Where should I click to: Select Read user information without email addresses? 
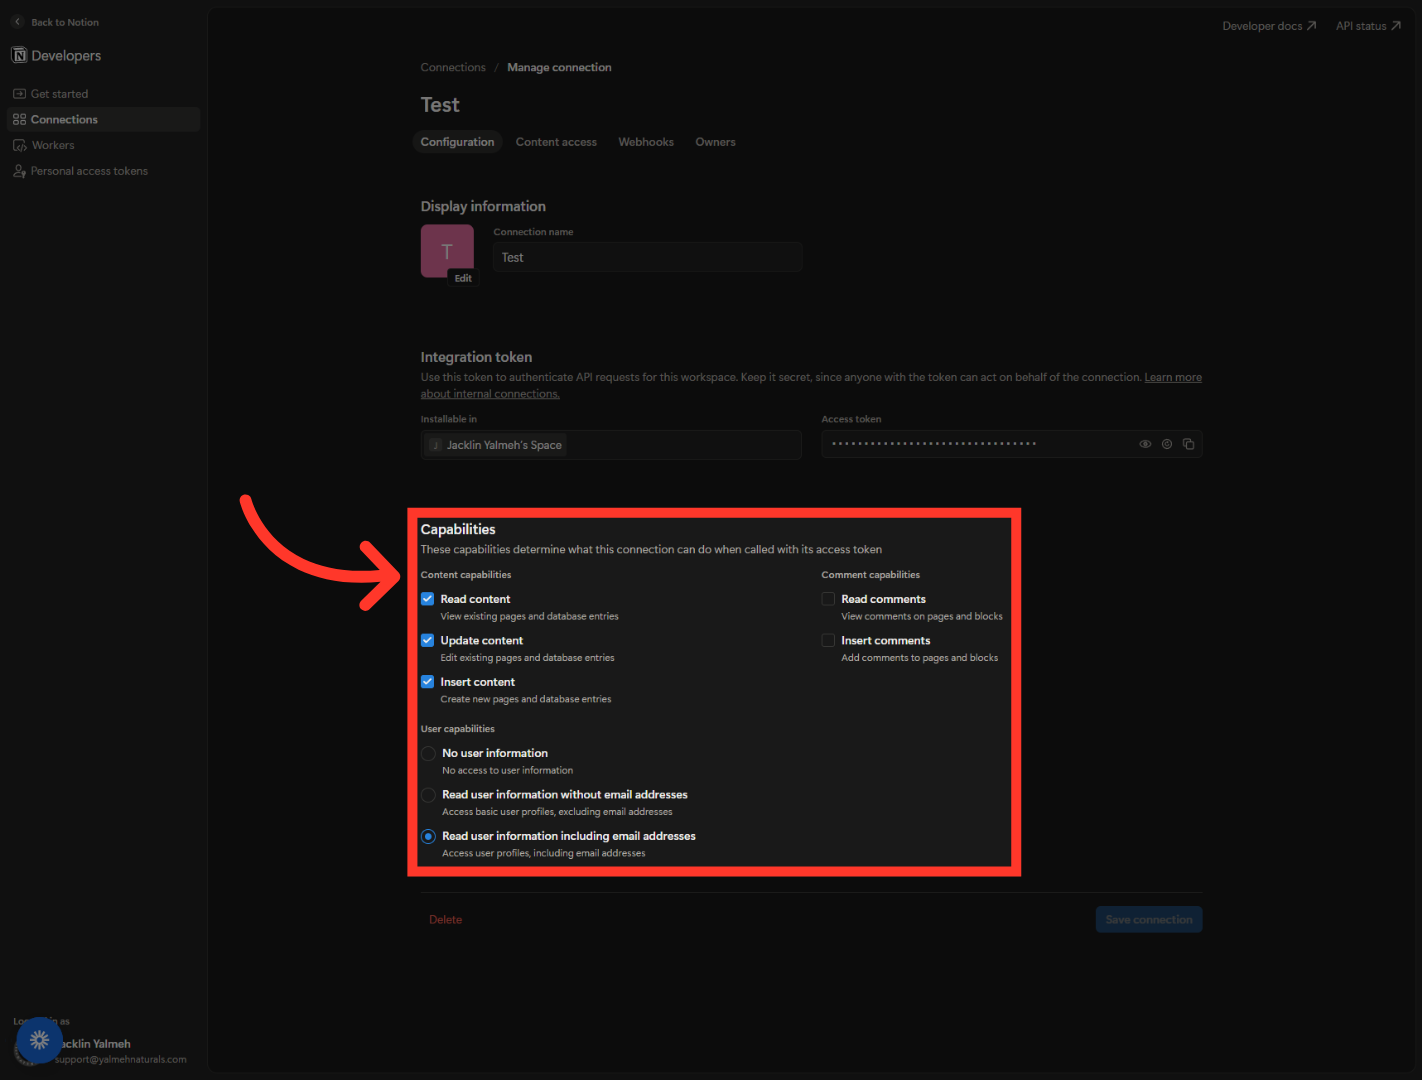pyautogui.click(x=428, y=795)
